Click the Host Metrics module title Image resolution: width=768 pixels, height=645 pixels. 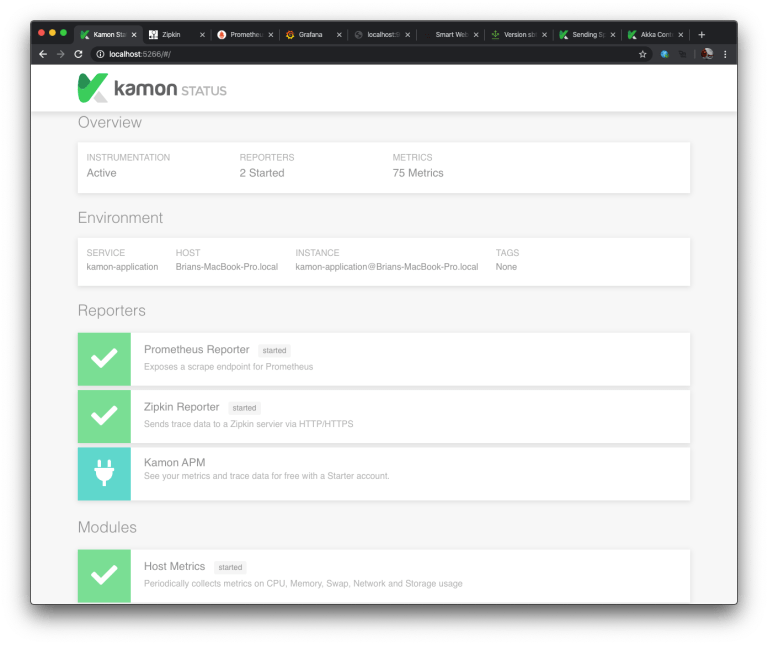pyautogui.click(x=174, y=566)
